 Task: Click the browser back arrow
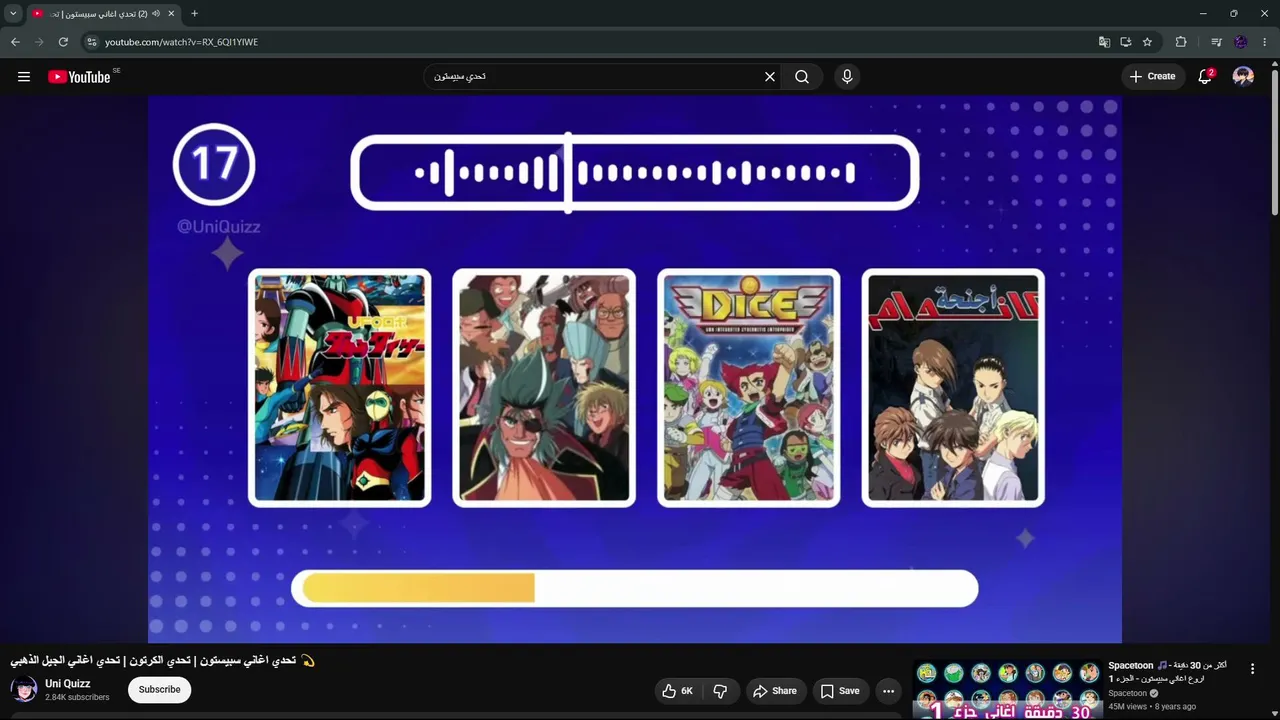click(15, 42)
